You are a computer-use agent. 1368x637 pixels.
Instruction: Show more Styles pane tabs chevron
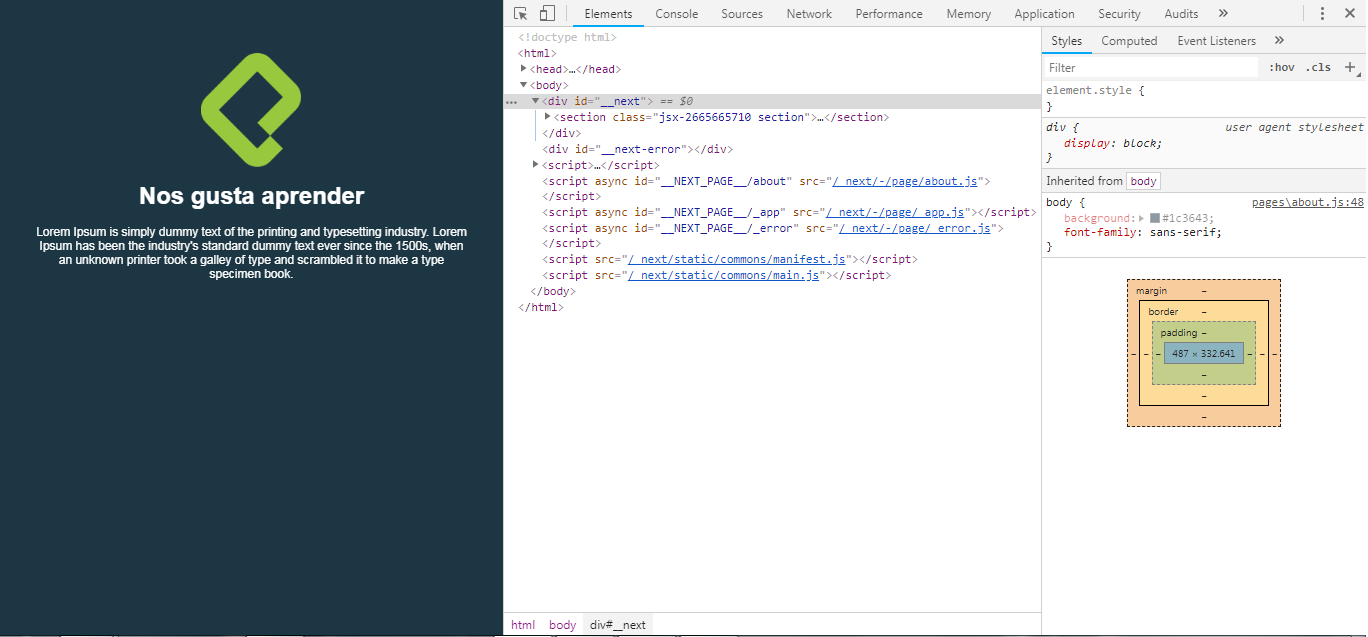tap(1279, 40)
